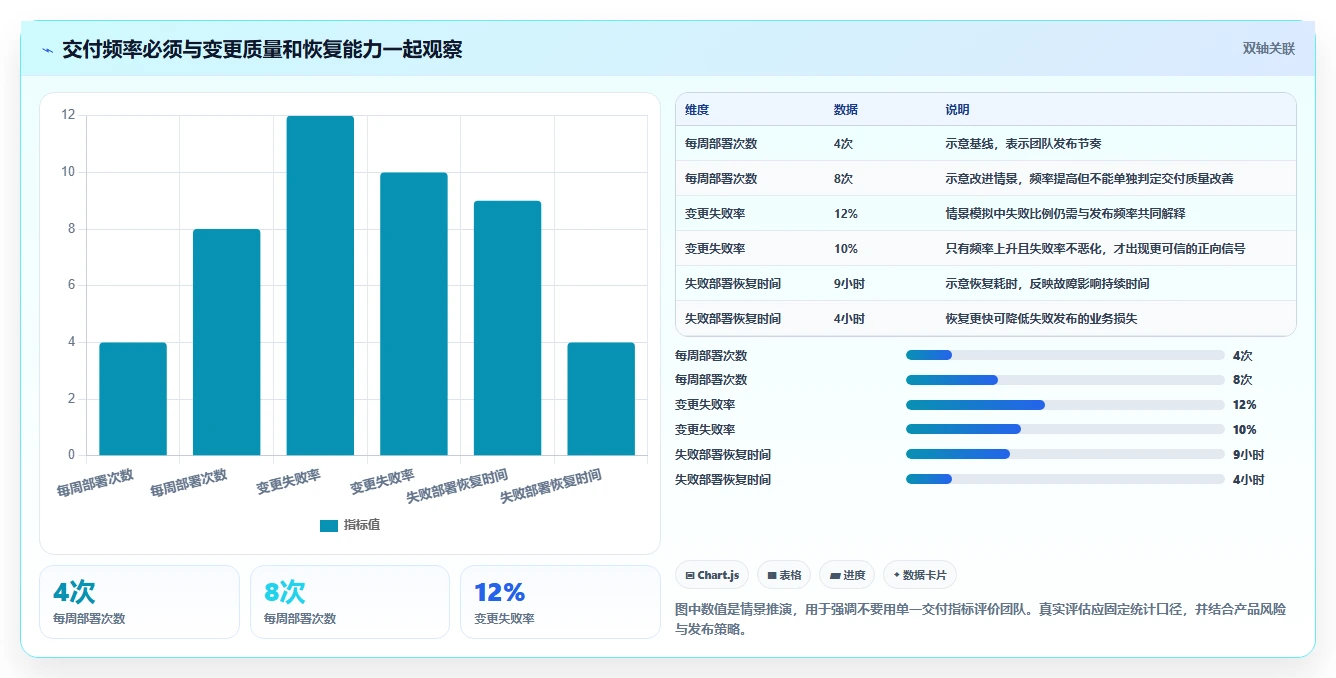The height and width of the screenshot is (678, 1336).
Task: Click the cell 恢复更快可降低失败发布的业务损失
Action: [1041, 319]
